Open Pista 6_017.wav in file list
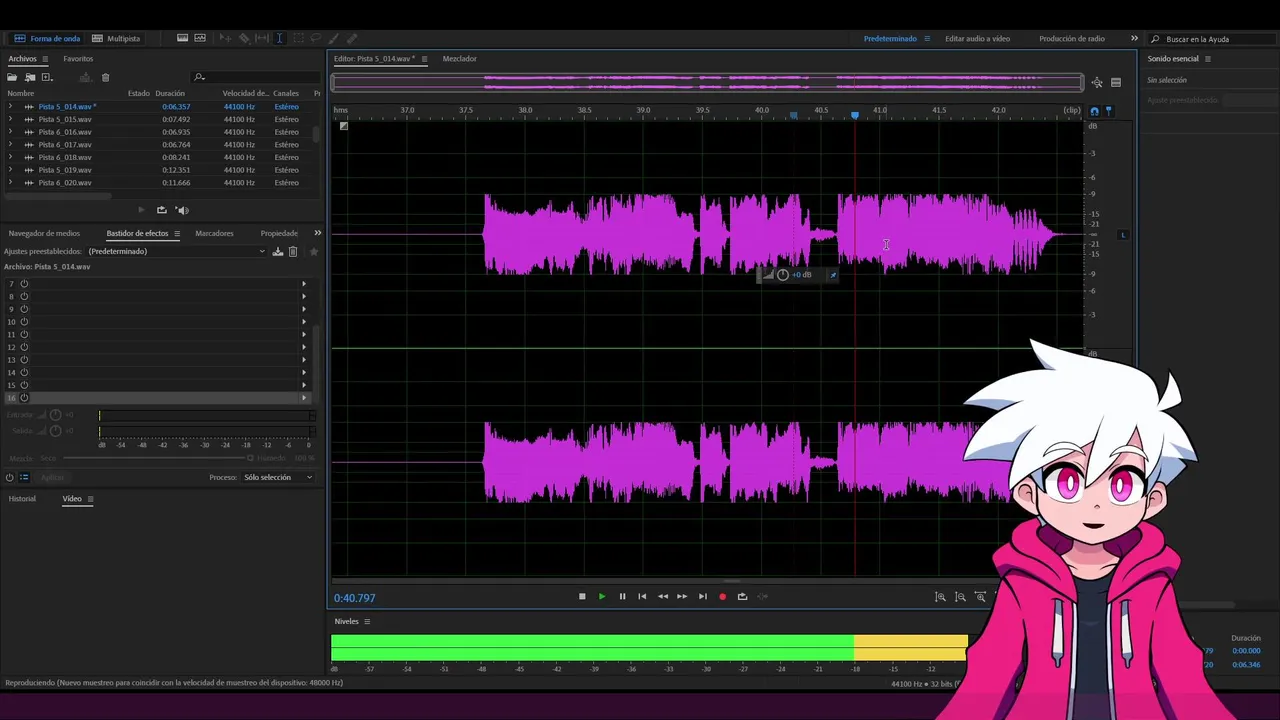Viewport: 1280px width, 720px height. (x=65, y=145)
